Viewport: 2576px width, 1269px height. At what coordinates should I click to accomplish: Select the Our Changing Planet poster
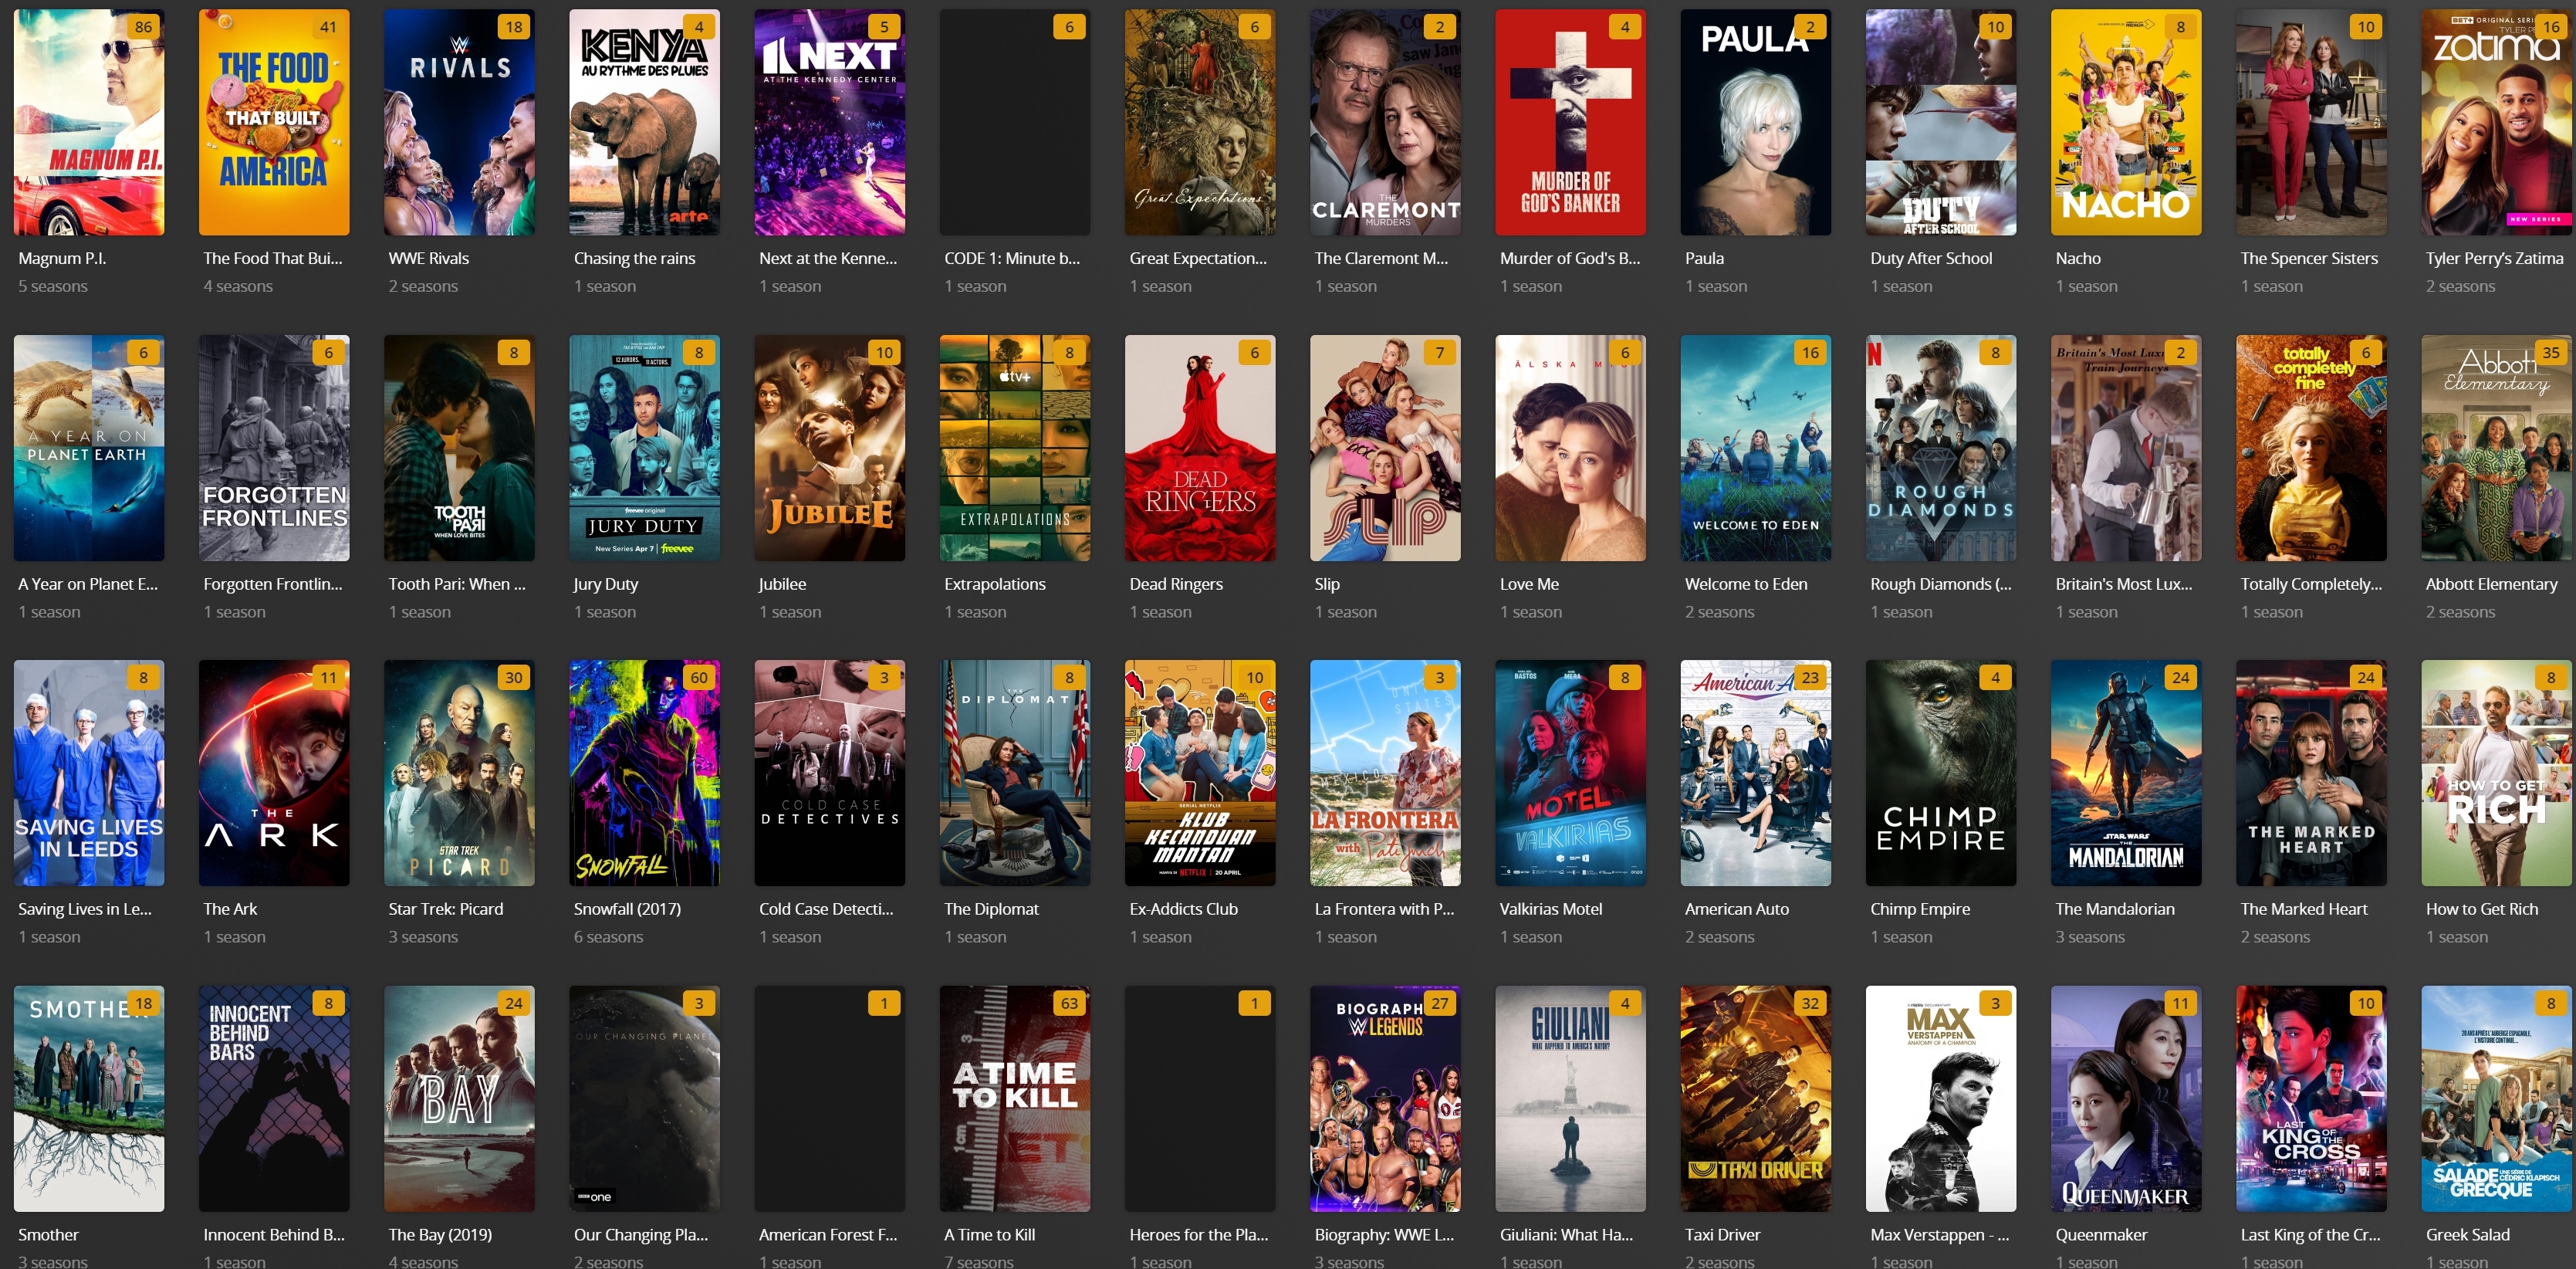coord(644,1099)
